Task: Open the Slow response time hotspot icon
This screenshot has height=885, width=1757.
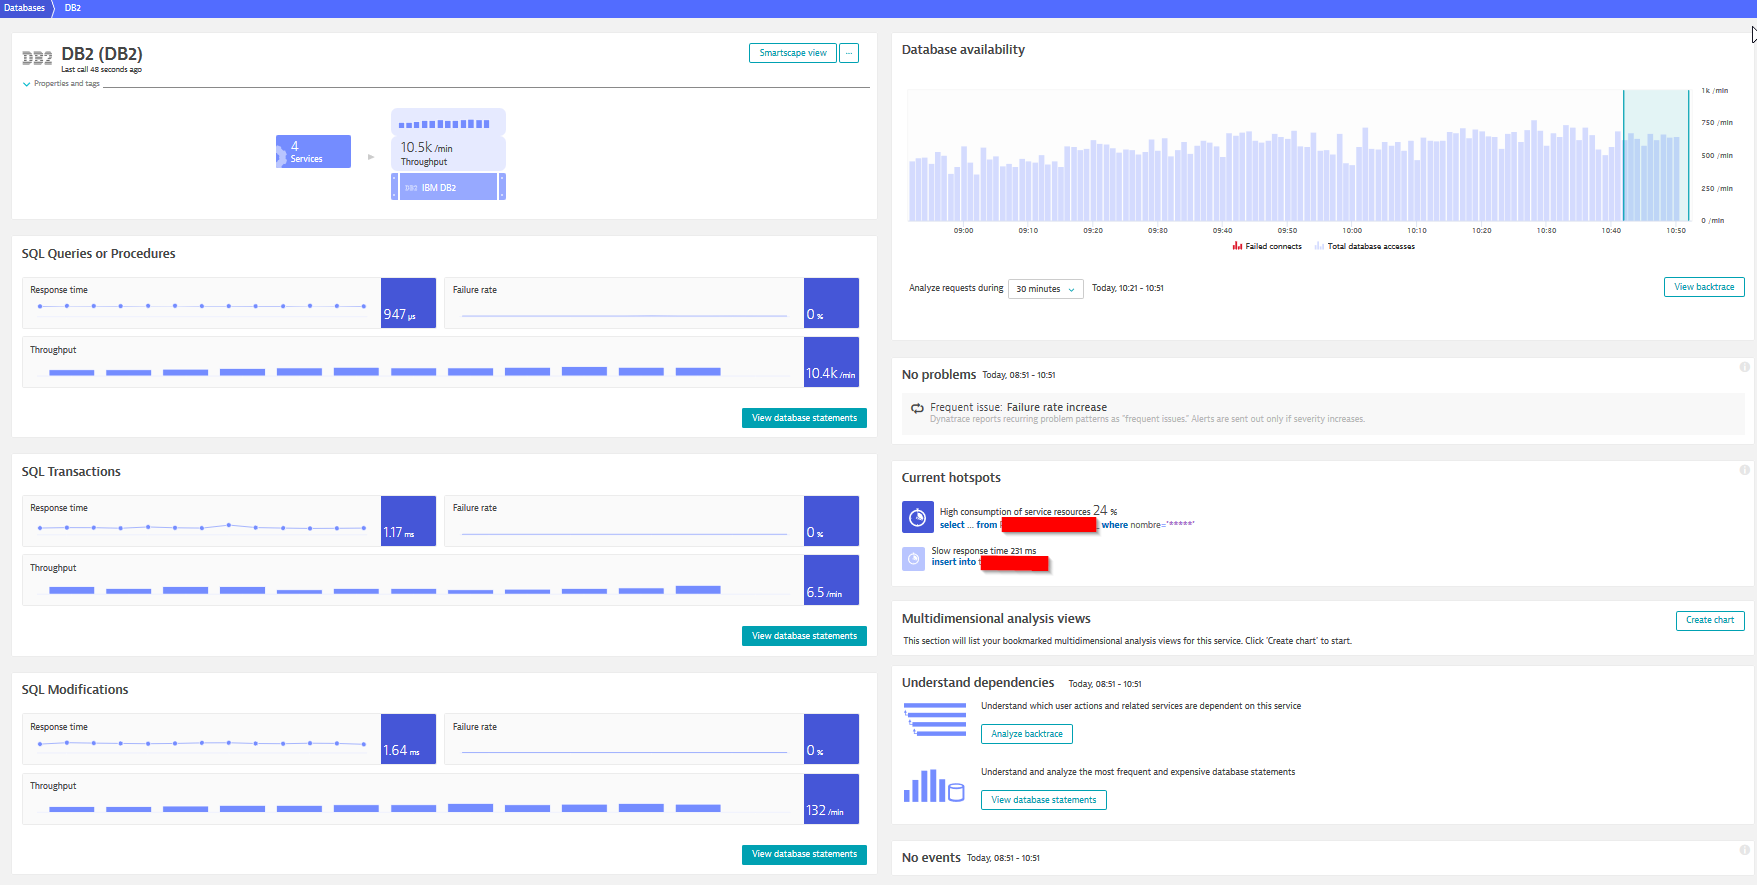Action: pyautogui.click(x=913, y=559)
